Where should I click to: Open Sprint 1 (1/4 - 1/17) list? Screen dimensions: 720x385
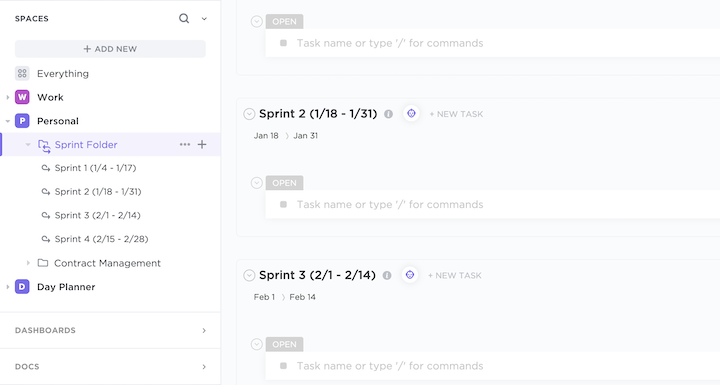[96, 168]
